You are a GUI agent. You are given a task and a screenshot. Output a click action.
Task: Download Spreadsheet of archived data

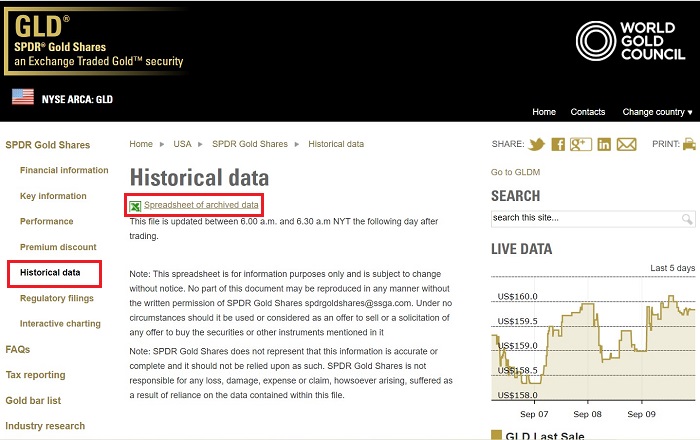201,205
